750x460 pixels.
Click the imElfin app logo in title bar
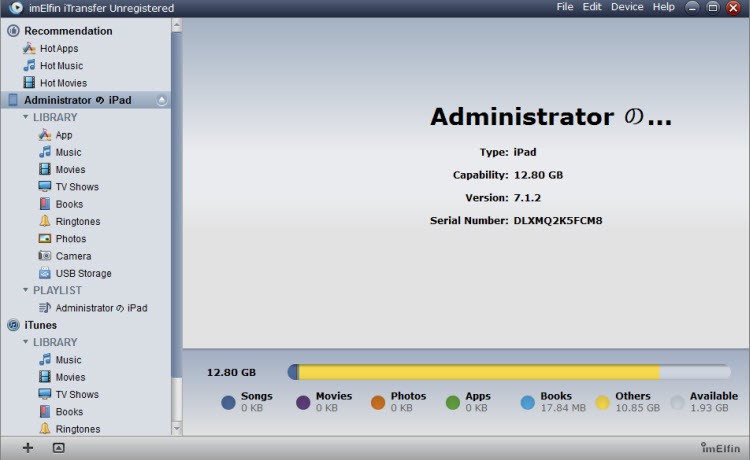point(16,8)
